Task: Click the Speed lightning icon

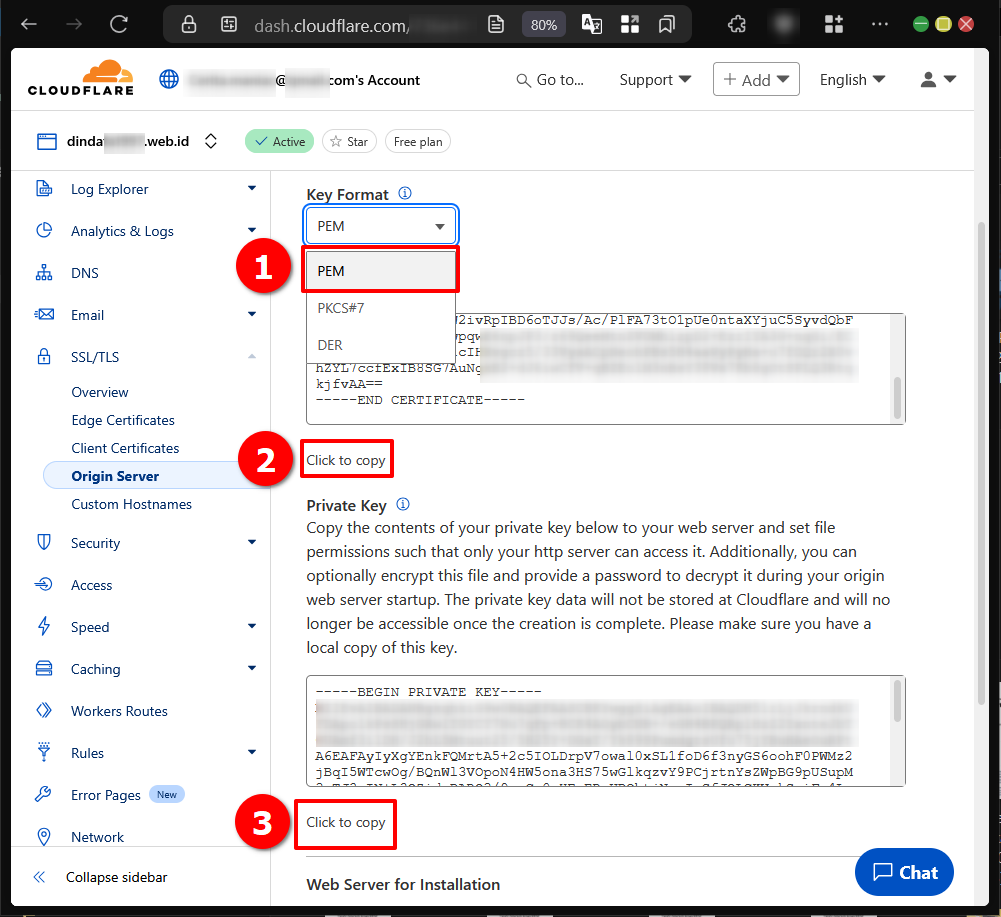Action: (x=44, y=626)
